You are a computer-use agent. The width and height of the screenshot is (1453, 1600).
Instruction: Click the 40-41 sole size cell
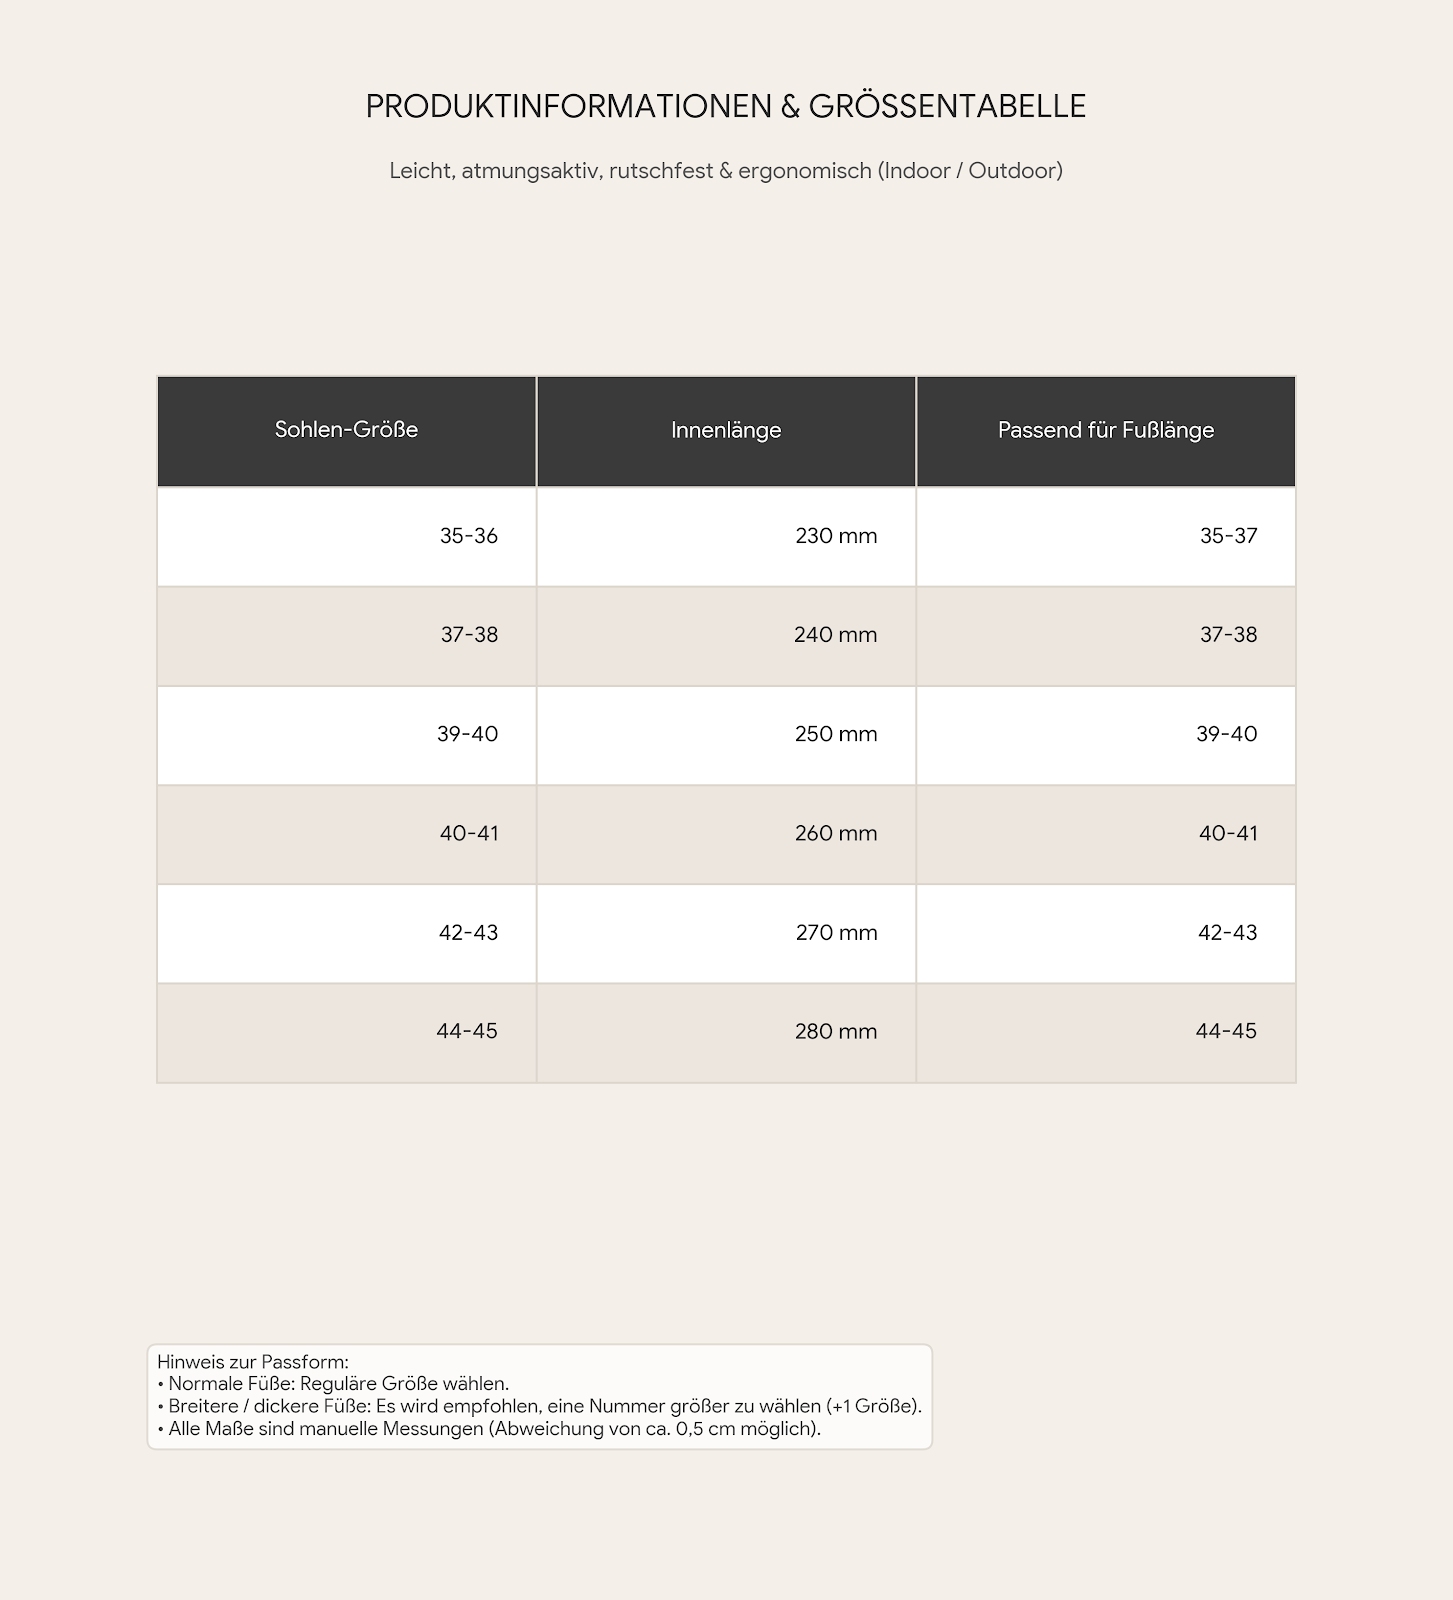(x=346, y=833)
